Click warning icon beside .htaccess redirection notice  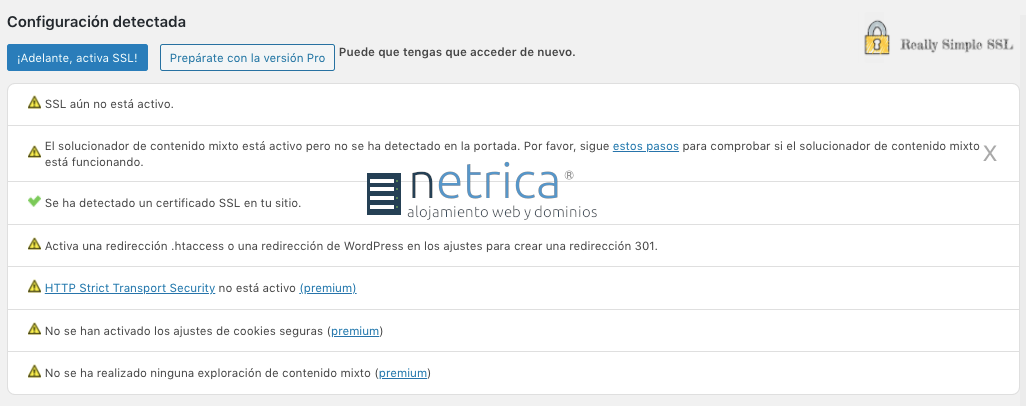(34, 245)
